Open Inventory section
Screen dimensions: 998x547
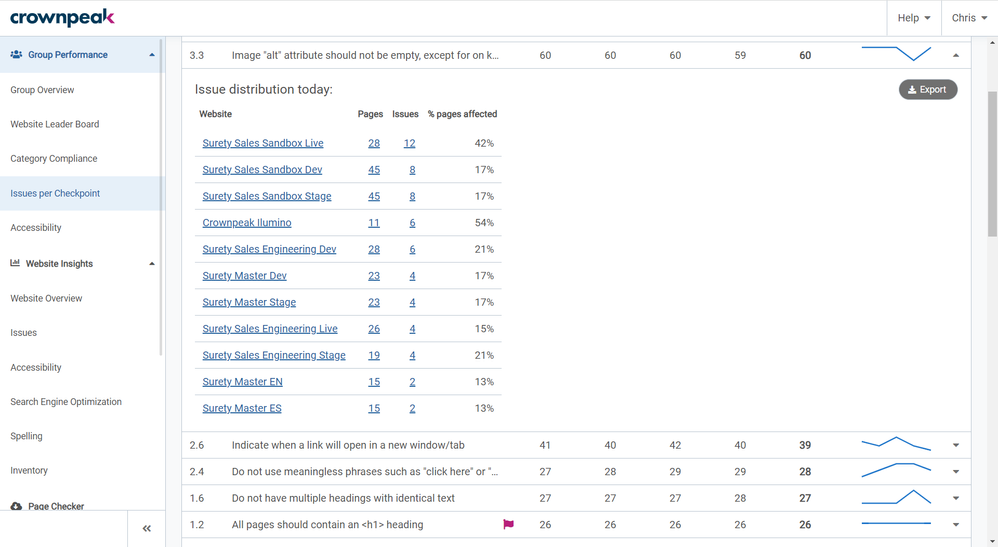pyautogui.click(x=29, y=471)
